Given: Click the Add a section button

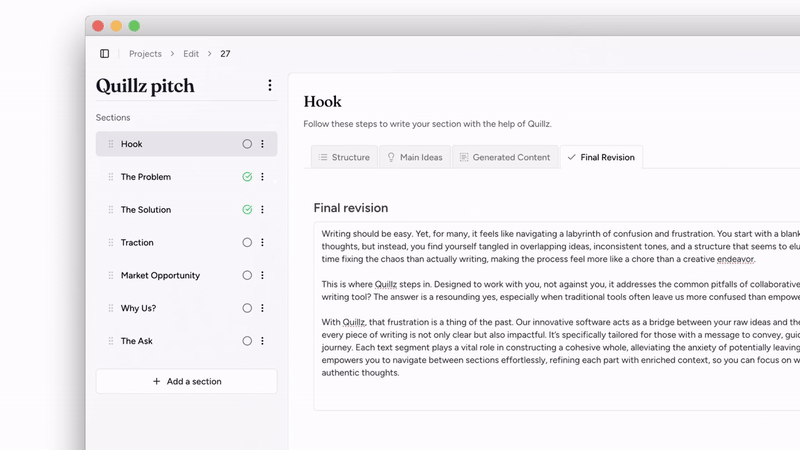Looking at the screenshot, I should (x=187, y=381).
